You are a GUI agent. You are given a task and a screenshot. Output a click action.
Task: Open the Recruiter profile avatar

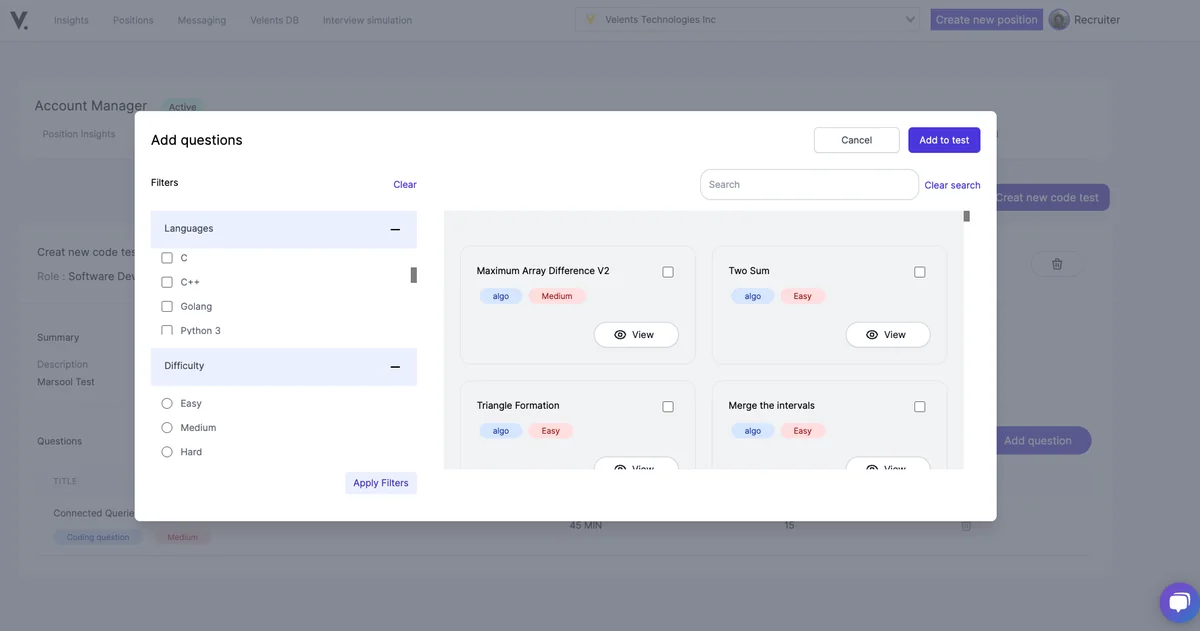(x=1059, y=19)
